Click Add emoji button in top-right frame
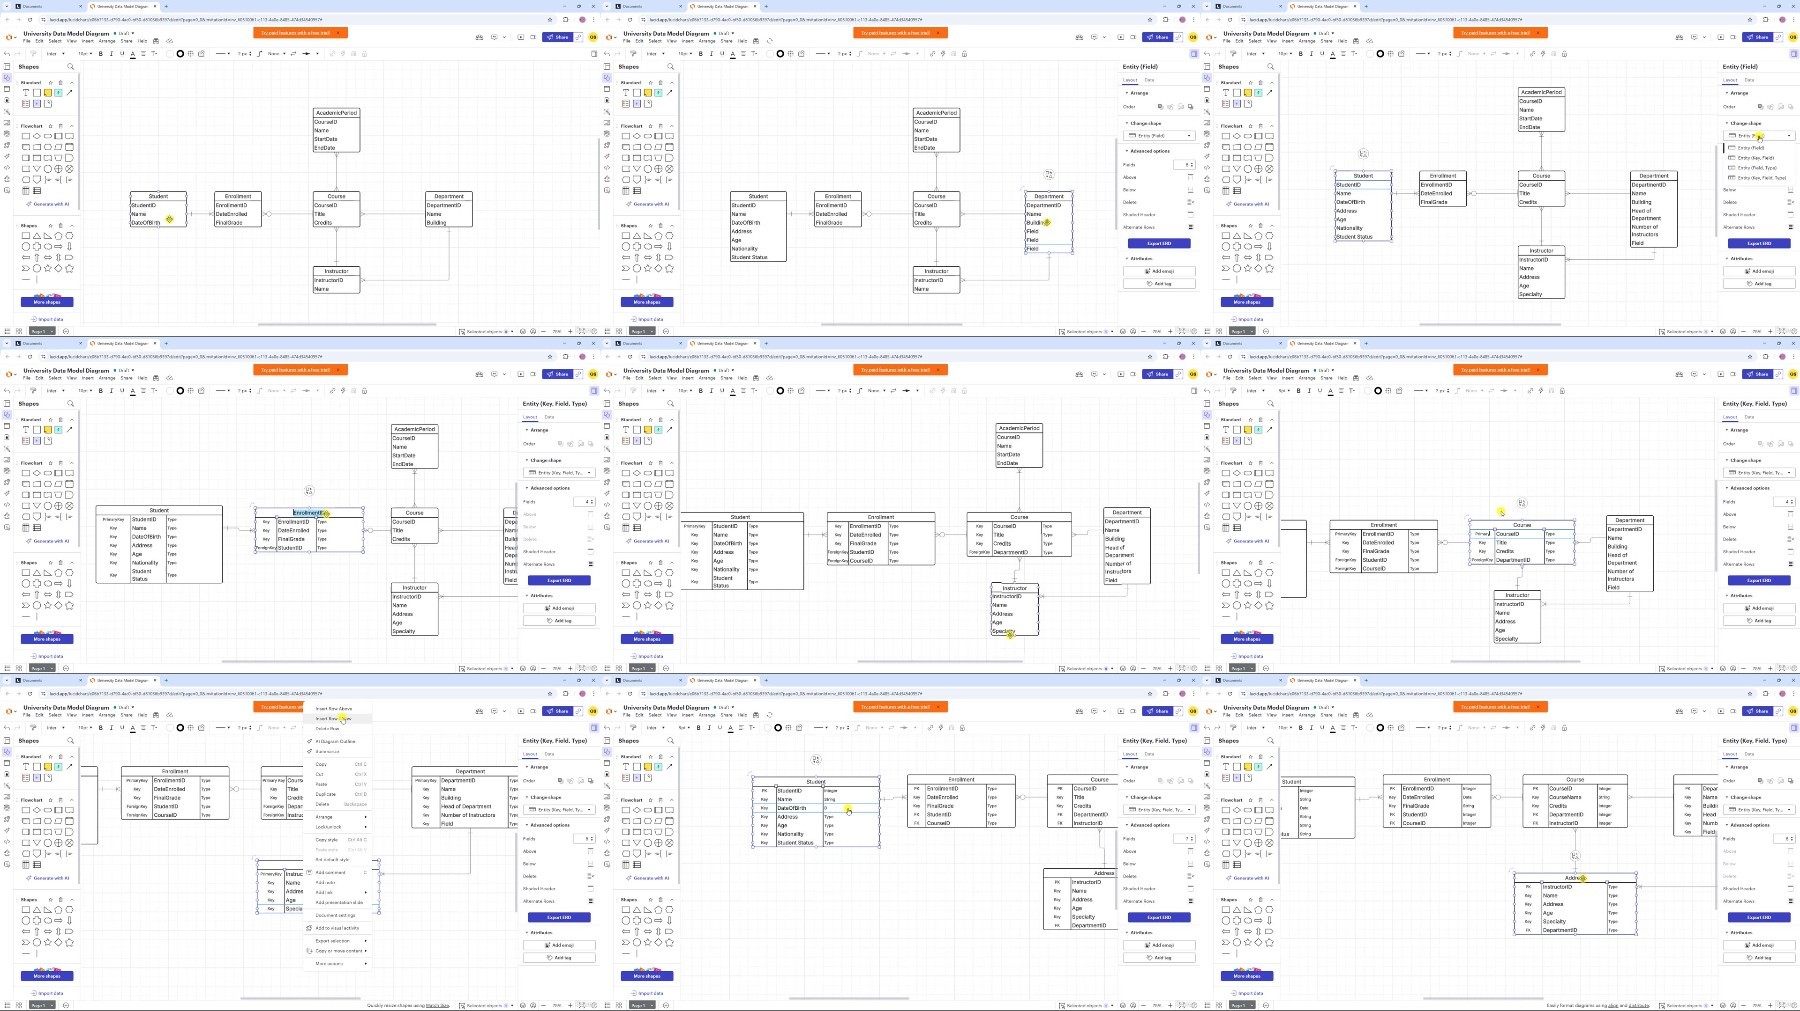 pyautogui.click(x=1759, y=271)
